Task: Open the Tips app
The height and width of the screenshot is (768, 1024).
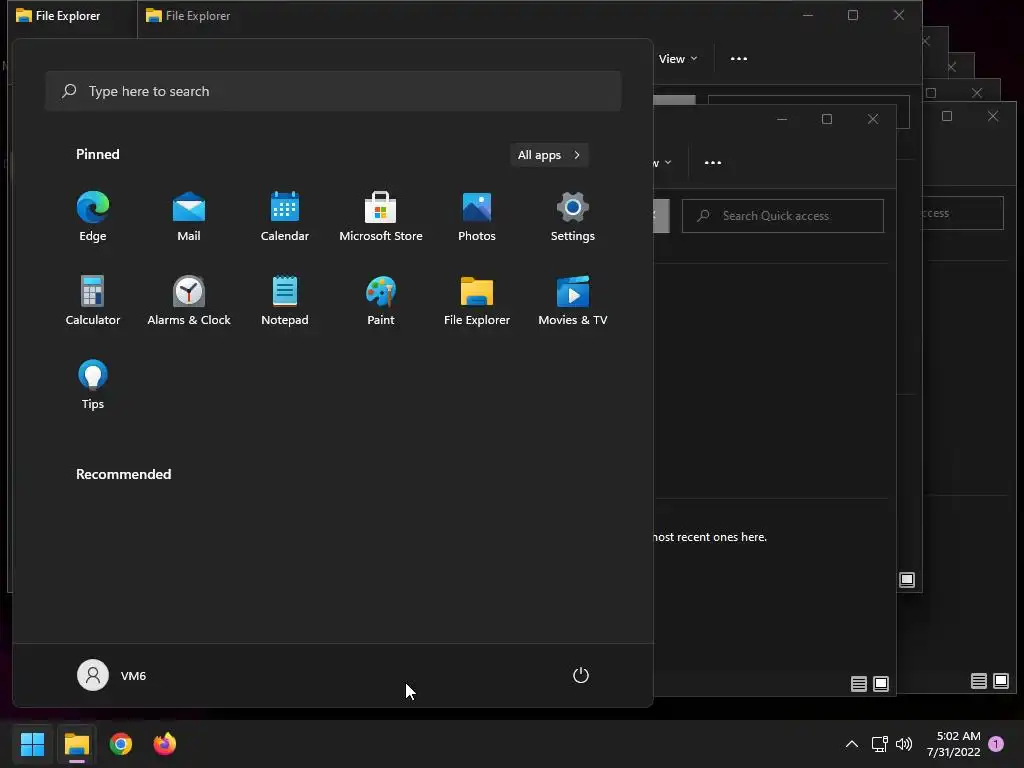Action: (93, 385)
